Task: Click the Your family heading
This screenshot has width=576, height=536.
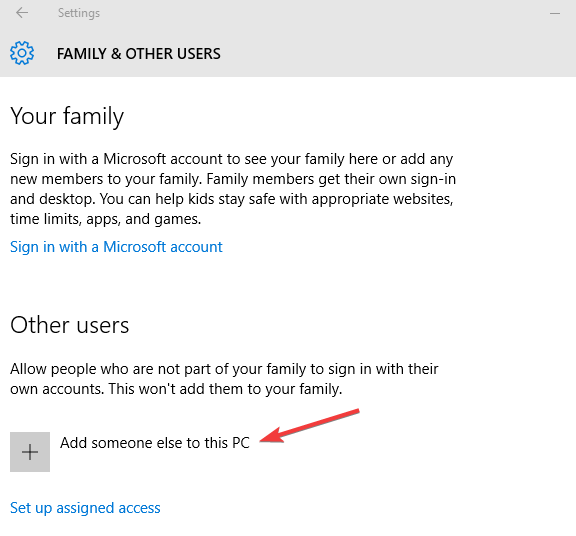Action: point(67,116)
